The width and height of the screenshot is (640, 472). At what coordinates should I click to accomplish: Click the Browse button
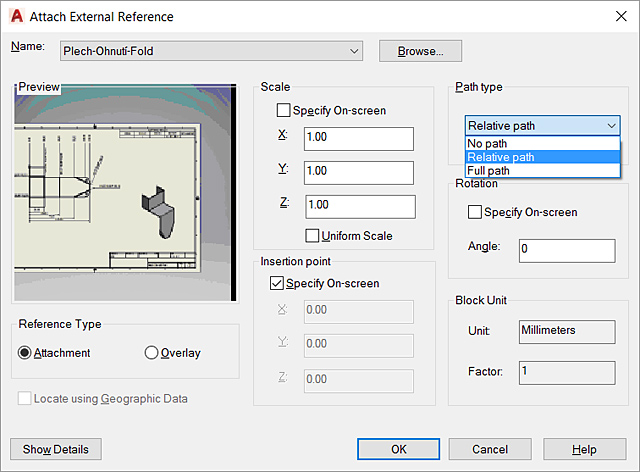click(x=420, y=51)
